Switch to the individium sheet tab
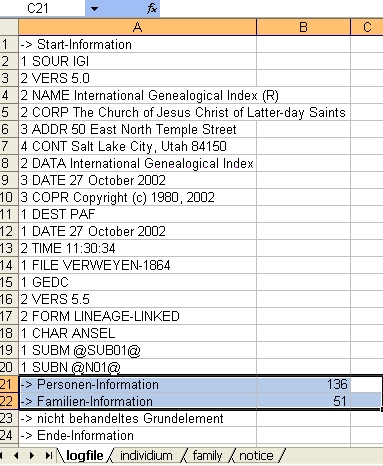Image resolution: width=383 pixels, height=466 pixels. (x=146, y=455)
